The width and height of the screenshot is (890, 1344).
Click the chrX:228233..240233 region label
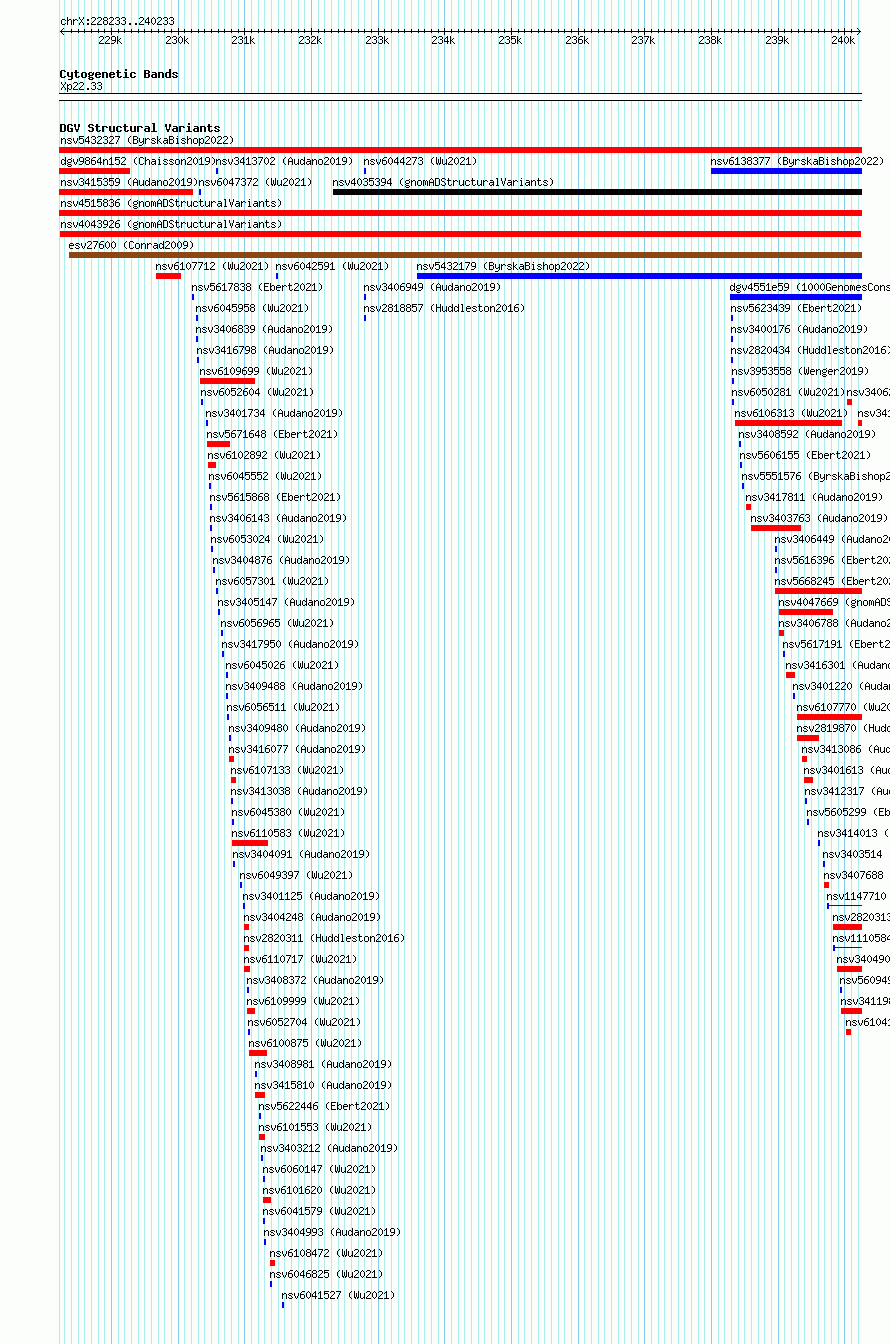(117, 21)
